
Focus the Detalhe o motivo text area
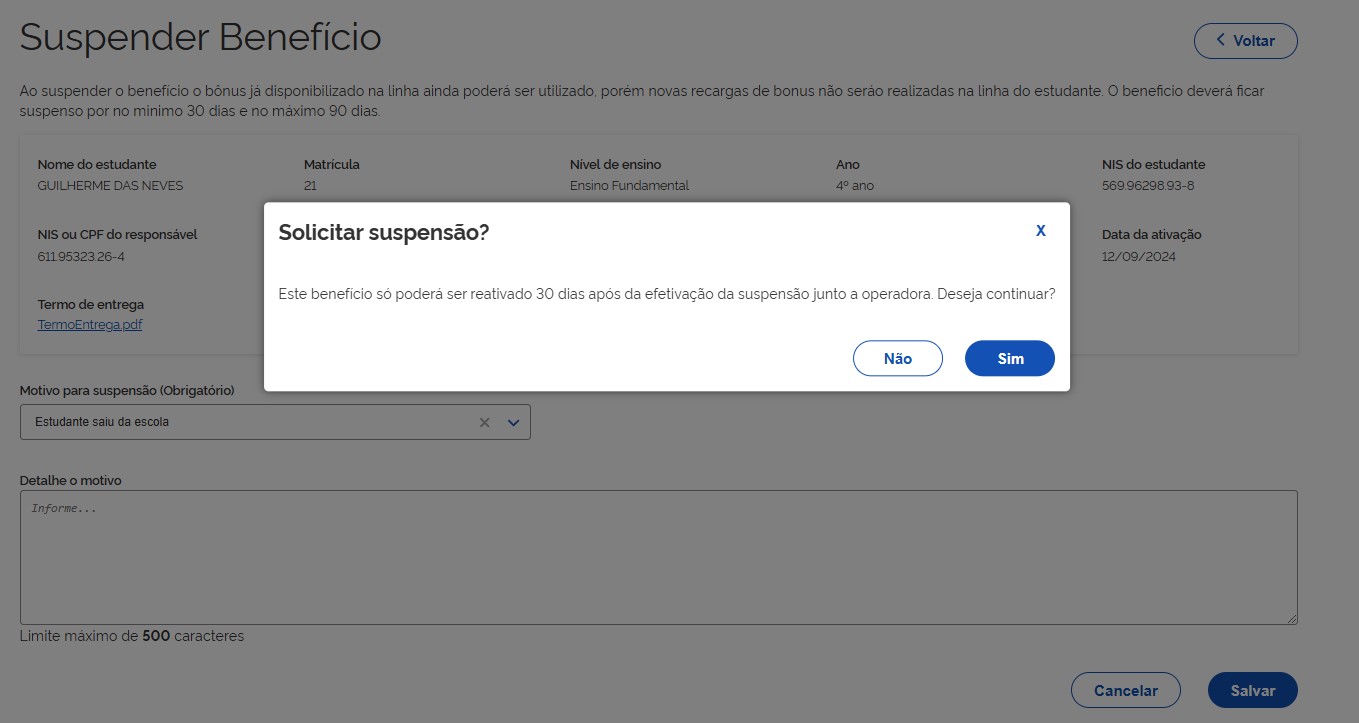[x=658, y=557]
